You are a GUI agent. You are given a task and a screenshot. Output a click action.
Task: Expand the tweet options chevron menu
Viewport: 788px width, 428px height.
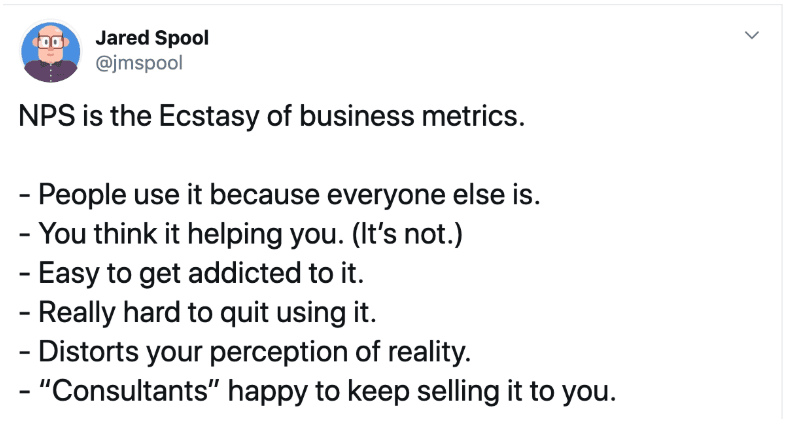[751, 35]
